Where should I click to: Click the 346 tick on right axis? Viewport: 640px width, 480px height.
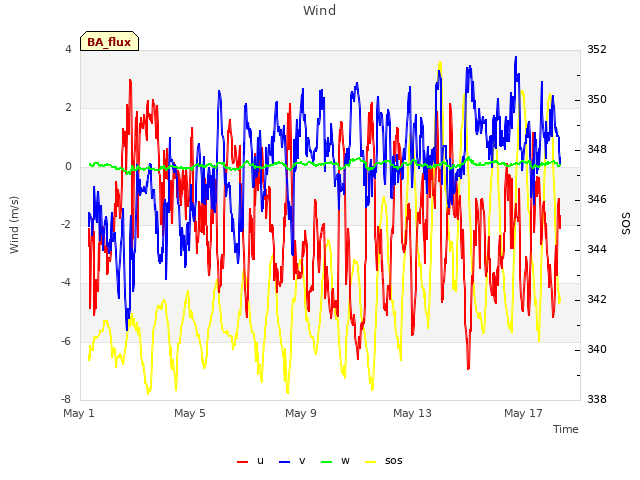597,199
